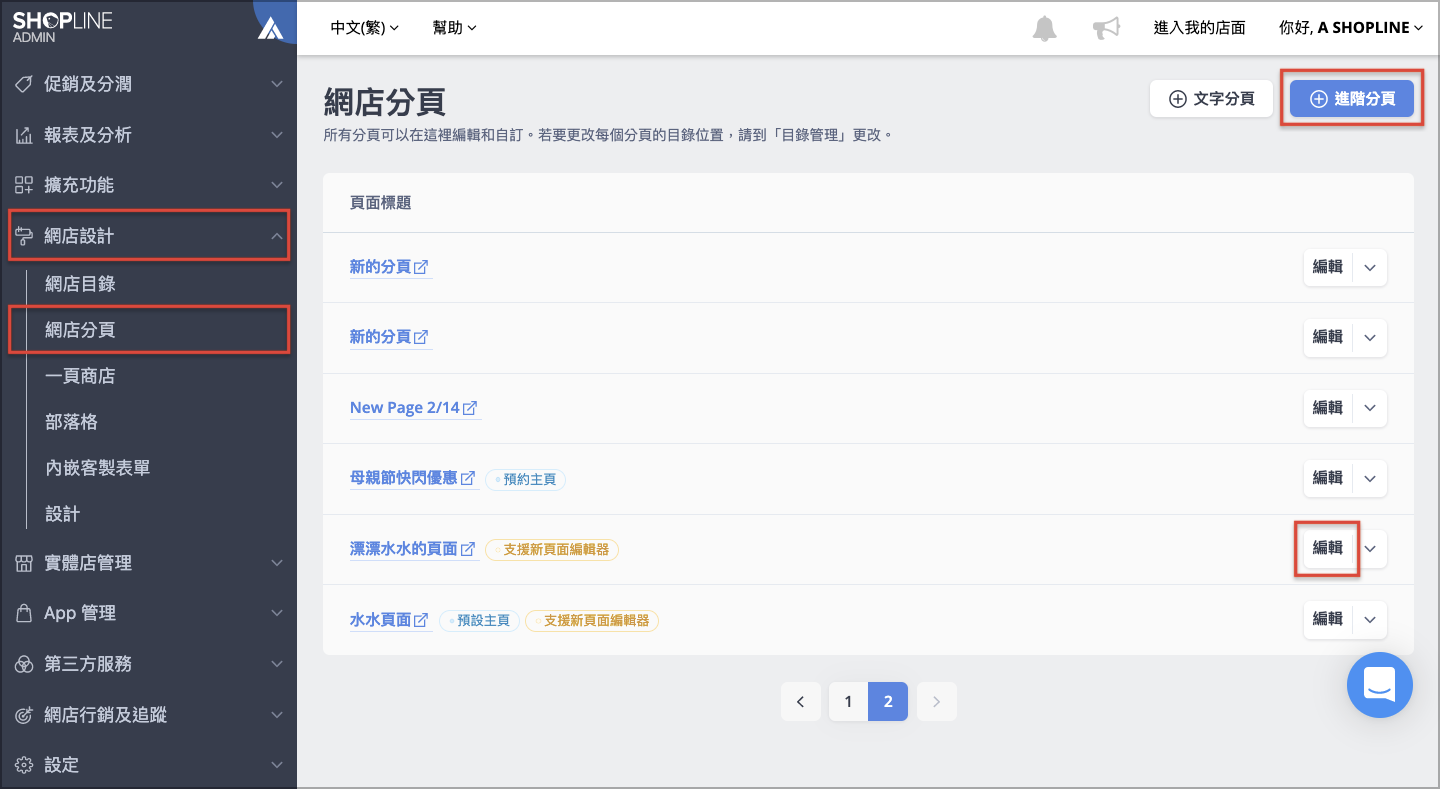Click 支援新頁面編輯器 badge on 水水頁面 row

click(x=592, y=621)
